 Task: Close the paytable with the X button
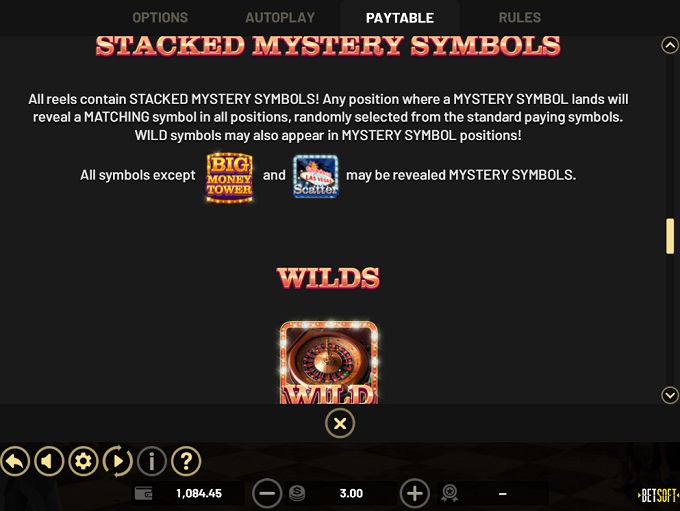pyautogui.click(x=340, y=423)
